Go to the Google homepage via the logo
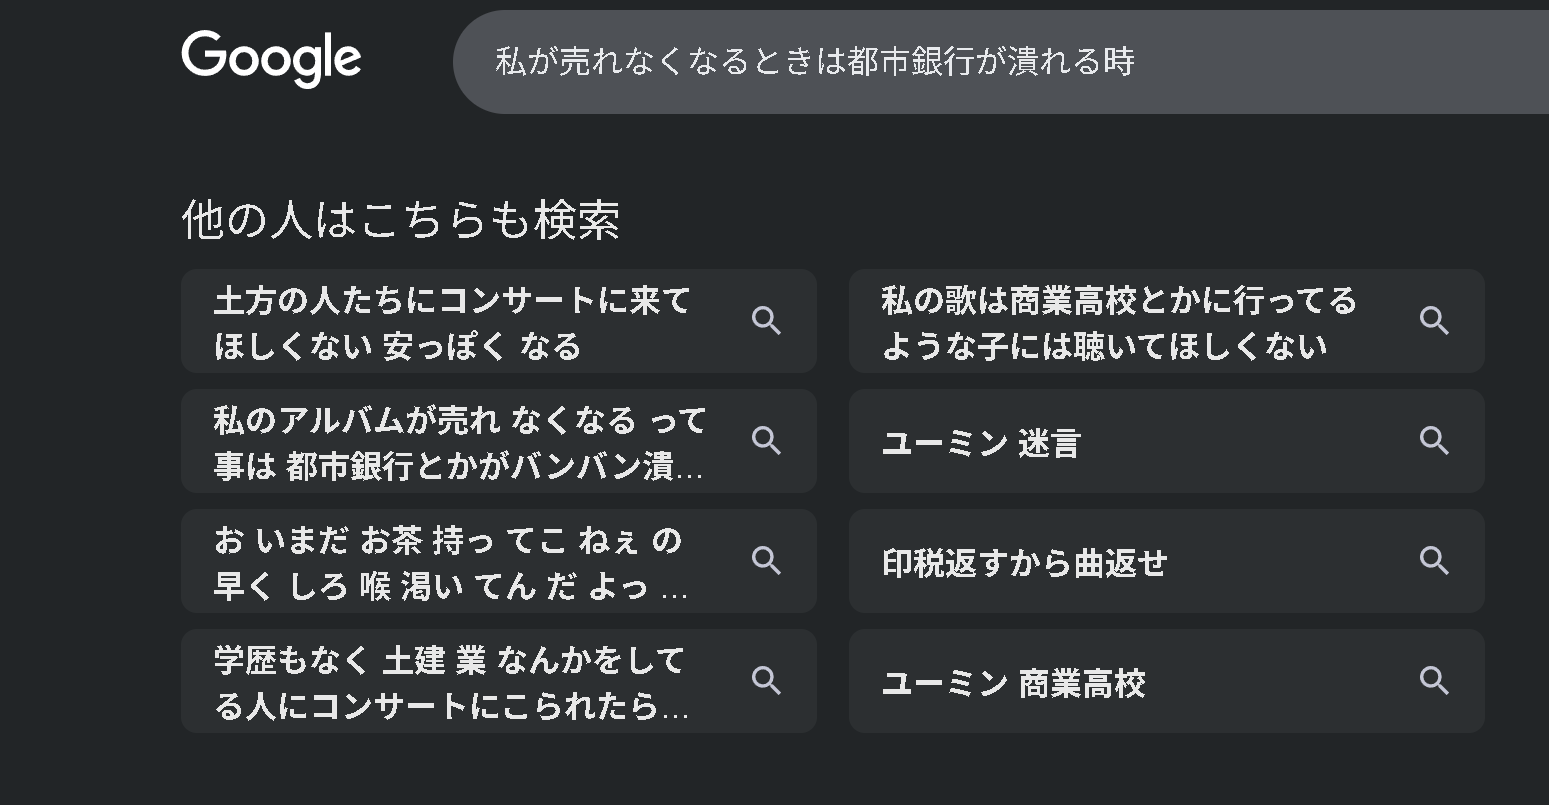This screenshot has height=805, width=1549. click(x=271, y=59)
